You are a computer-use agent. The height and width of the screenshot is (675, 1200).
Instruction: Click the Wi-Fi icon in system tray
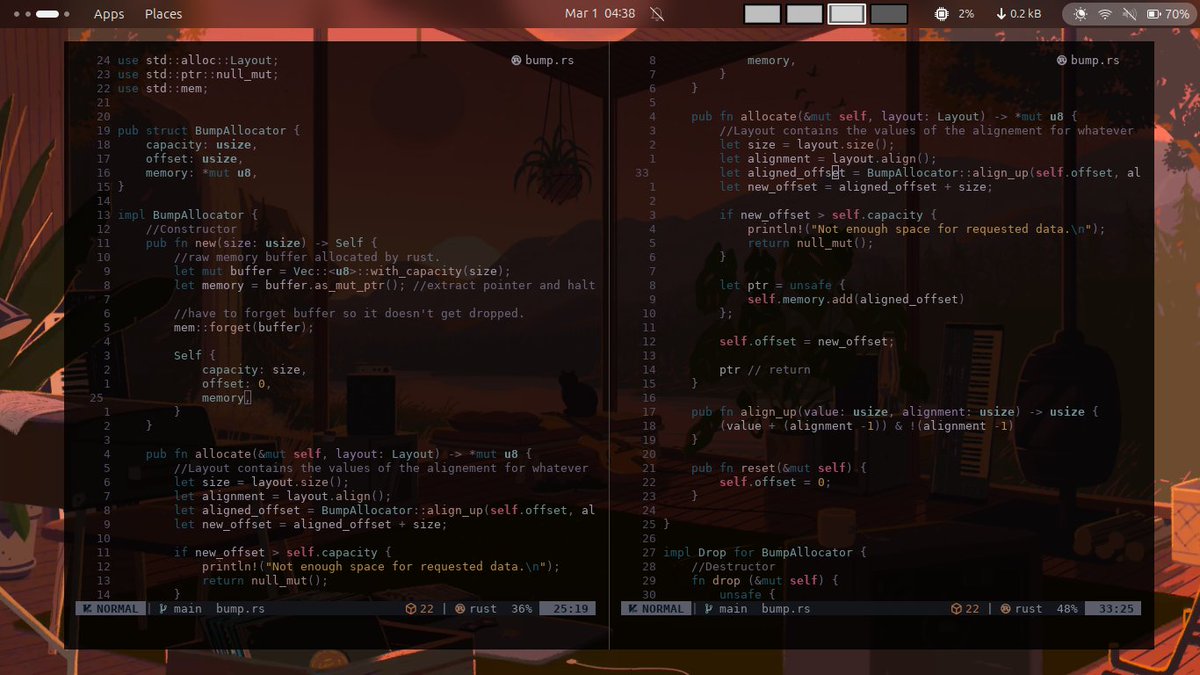point(1105,14)
